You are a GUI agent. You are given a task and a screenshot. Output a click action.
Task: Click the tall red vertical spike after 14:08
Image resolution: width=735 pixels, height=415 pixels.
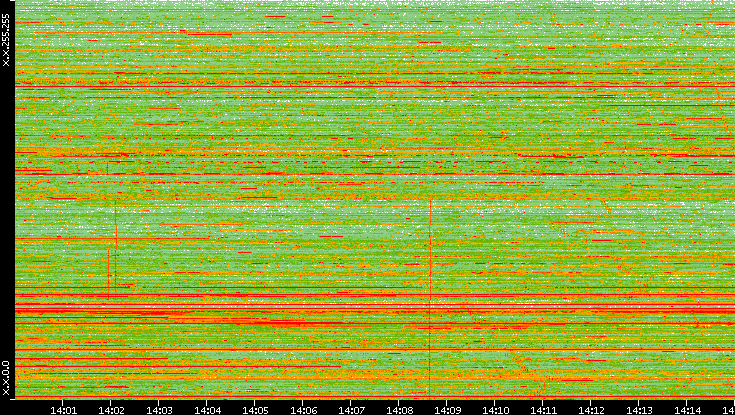click(x=430, y=300)
